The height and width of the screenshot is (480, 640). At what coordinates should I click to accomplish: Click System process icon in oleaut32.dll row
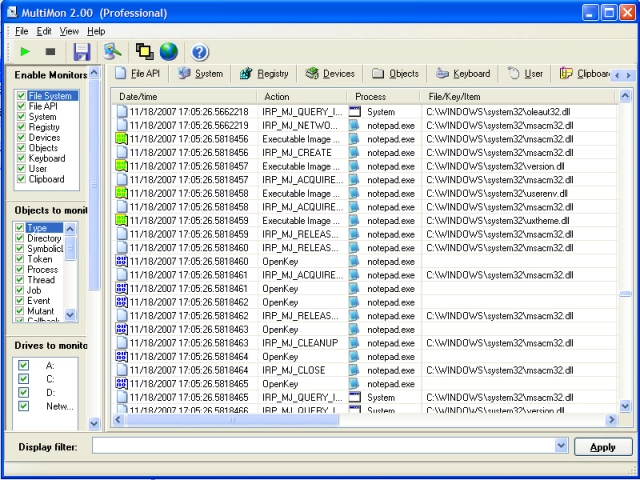pos(355,112)
